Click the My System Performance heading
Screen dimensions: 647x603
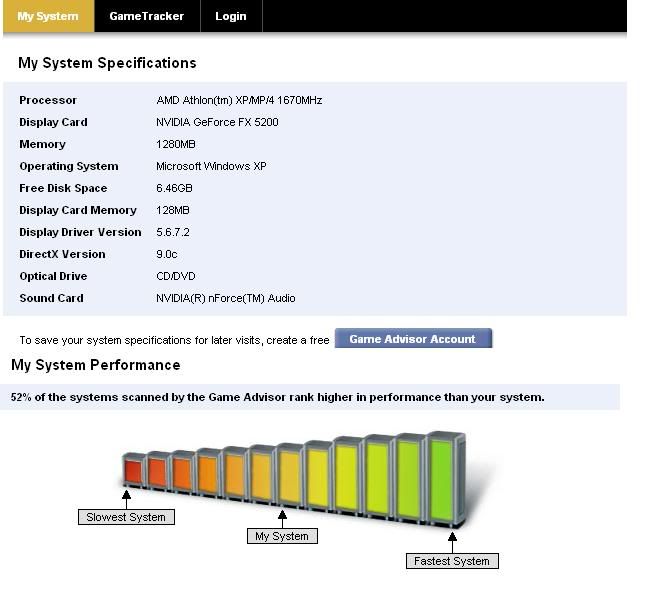tap(96, 365)
